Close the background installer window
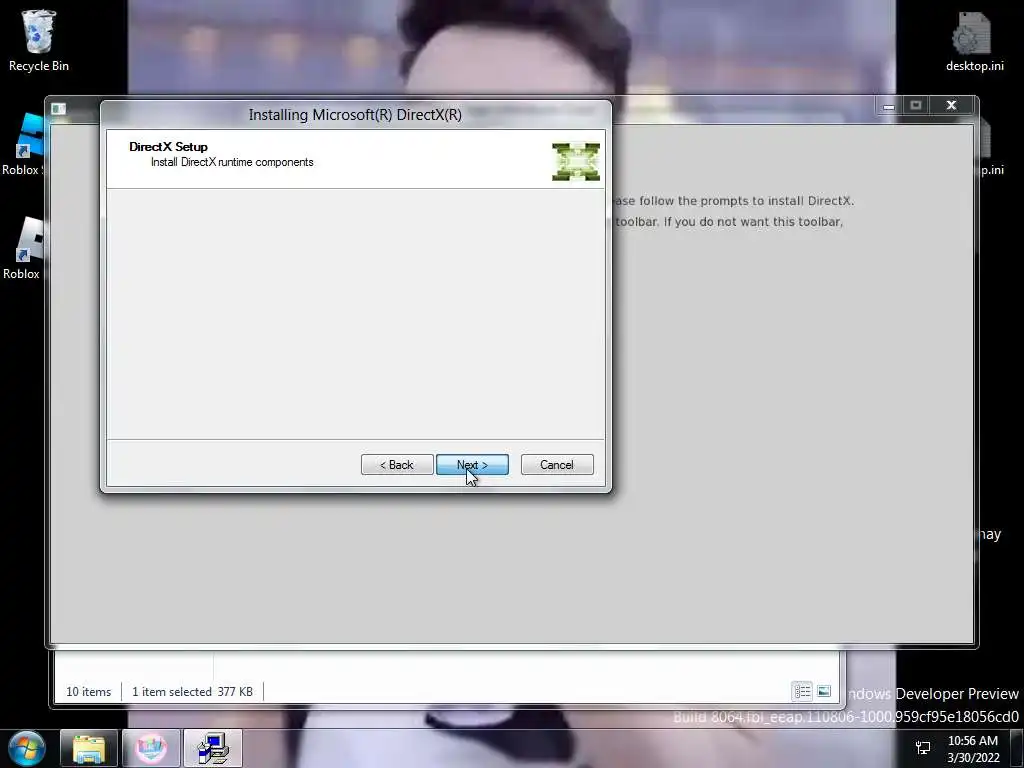This screenshot has height=768, width=1024. tap(952, 106)
